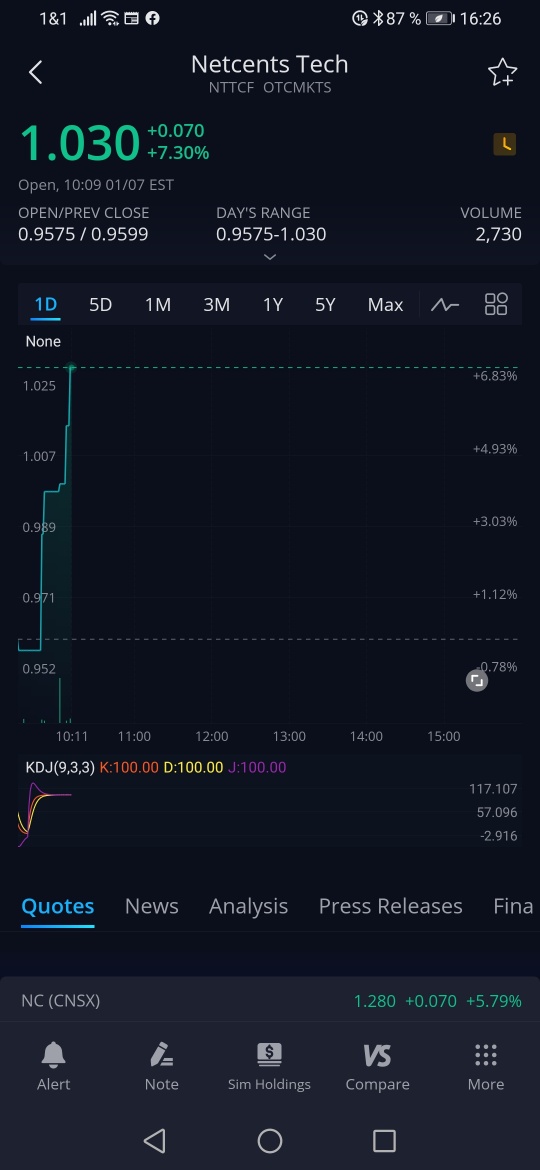Tap the Android home button

(x=270, y=1140)
